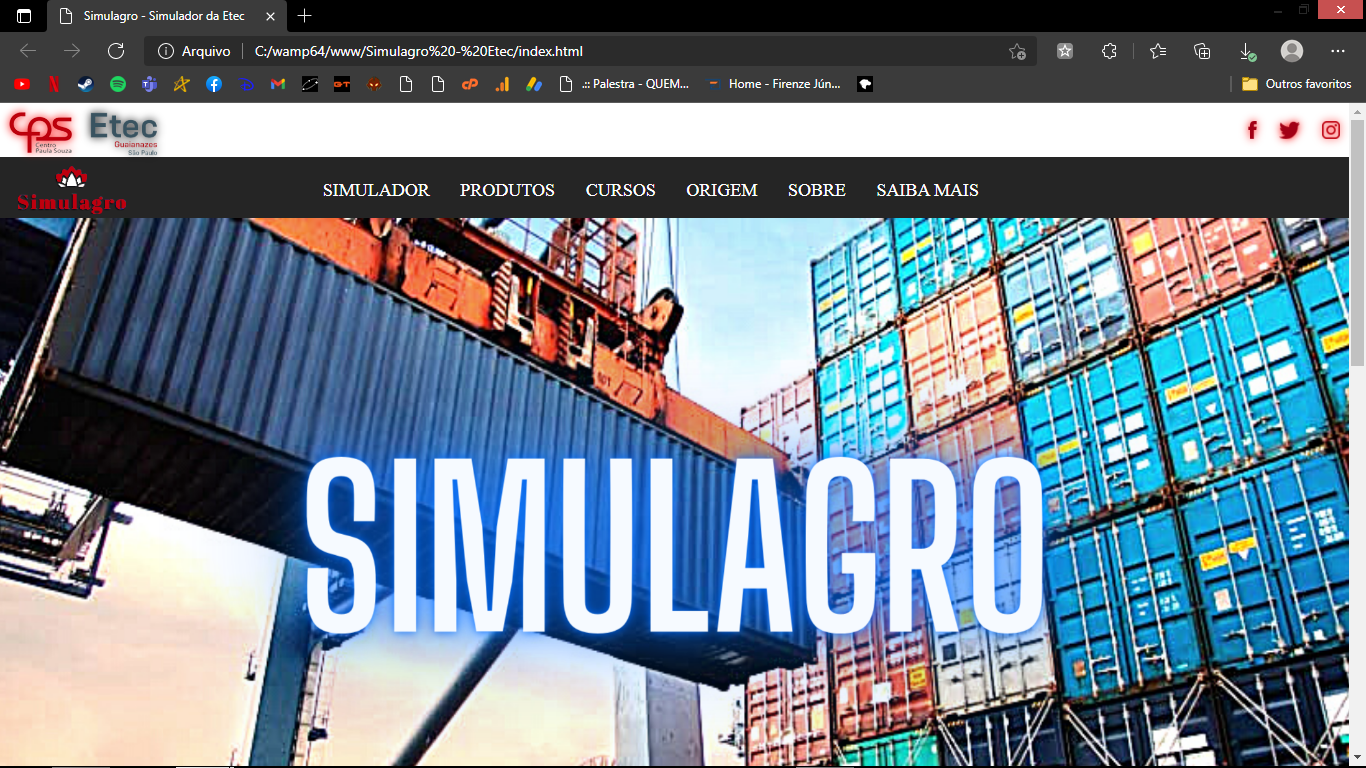Select the CURSOS menu item
Image resolution: width=1366 pixels, height=768 pixels.
coord(620,190)
